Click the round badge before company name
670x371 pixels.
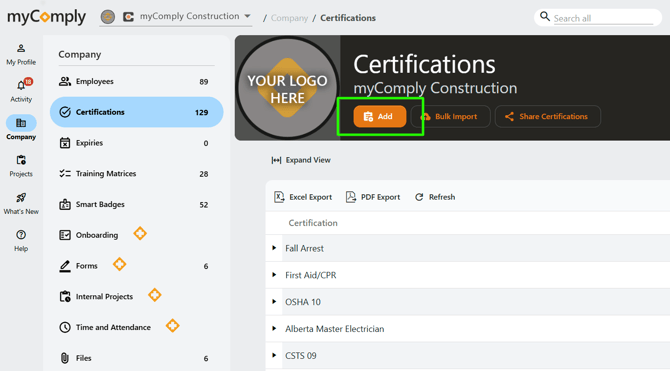tap(108, 17)
